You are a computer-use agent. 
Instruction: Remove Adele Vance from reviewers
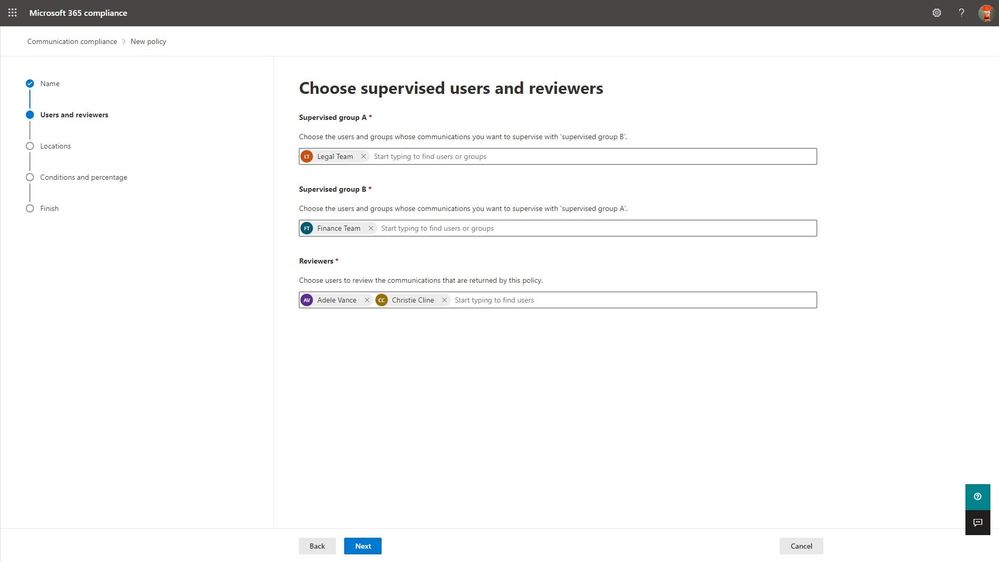pos(367,300)
